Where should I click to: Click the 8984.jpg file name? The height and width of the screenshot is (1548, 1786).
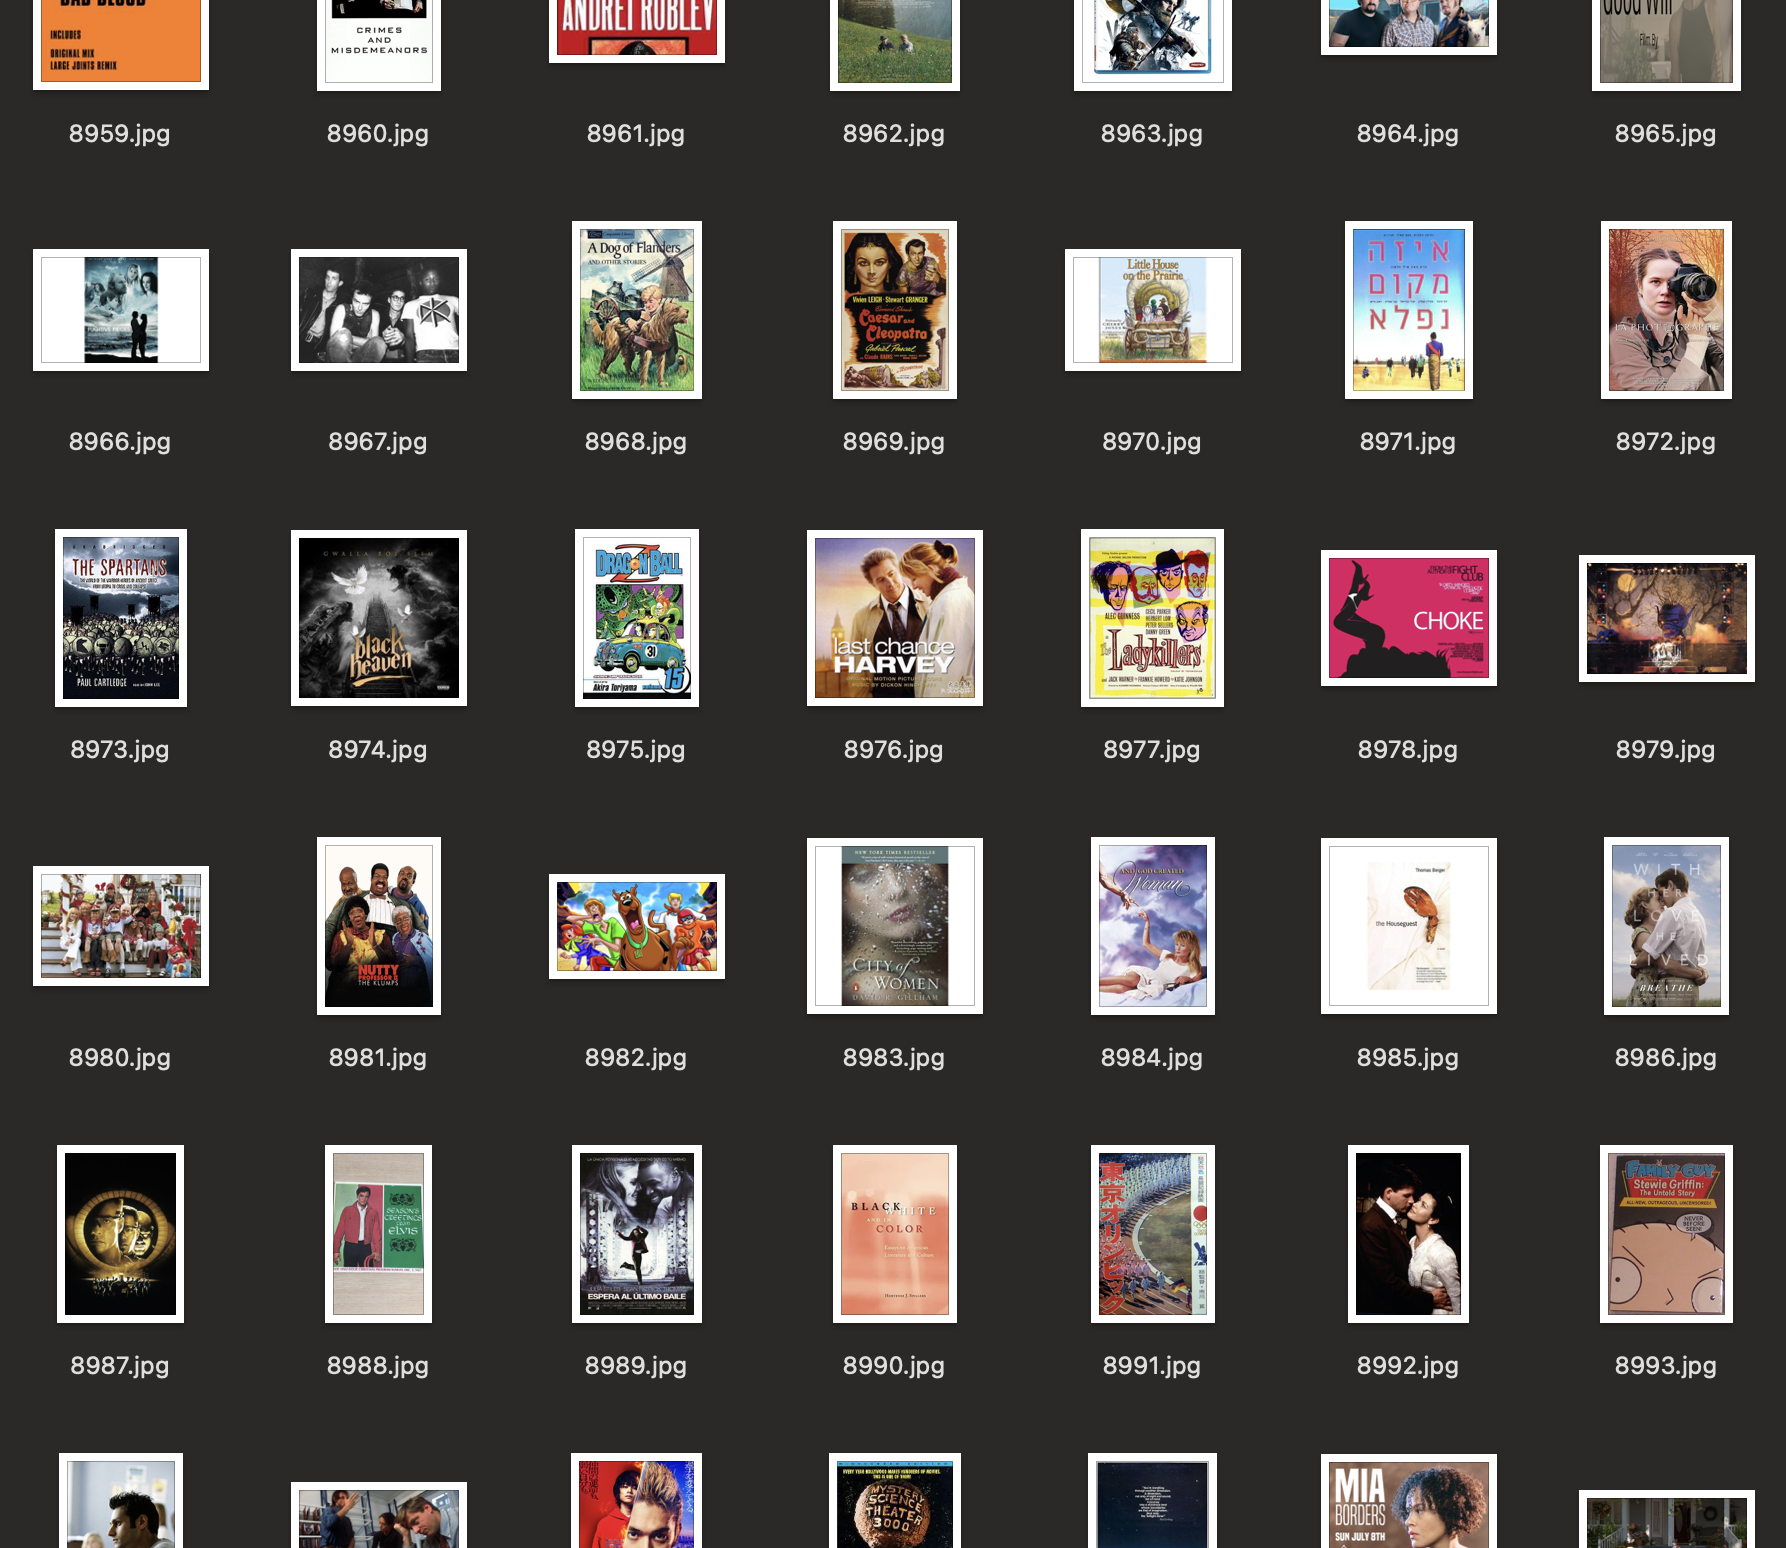(1152, 1058)
